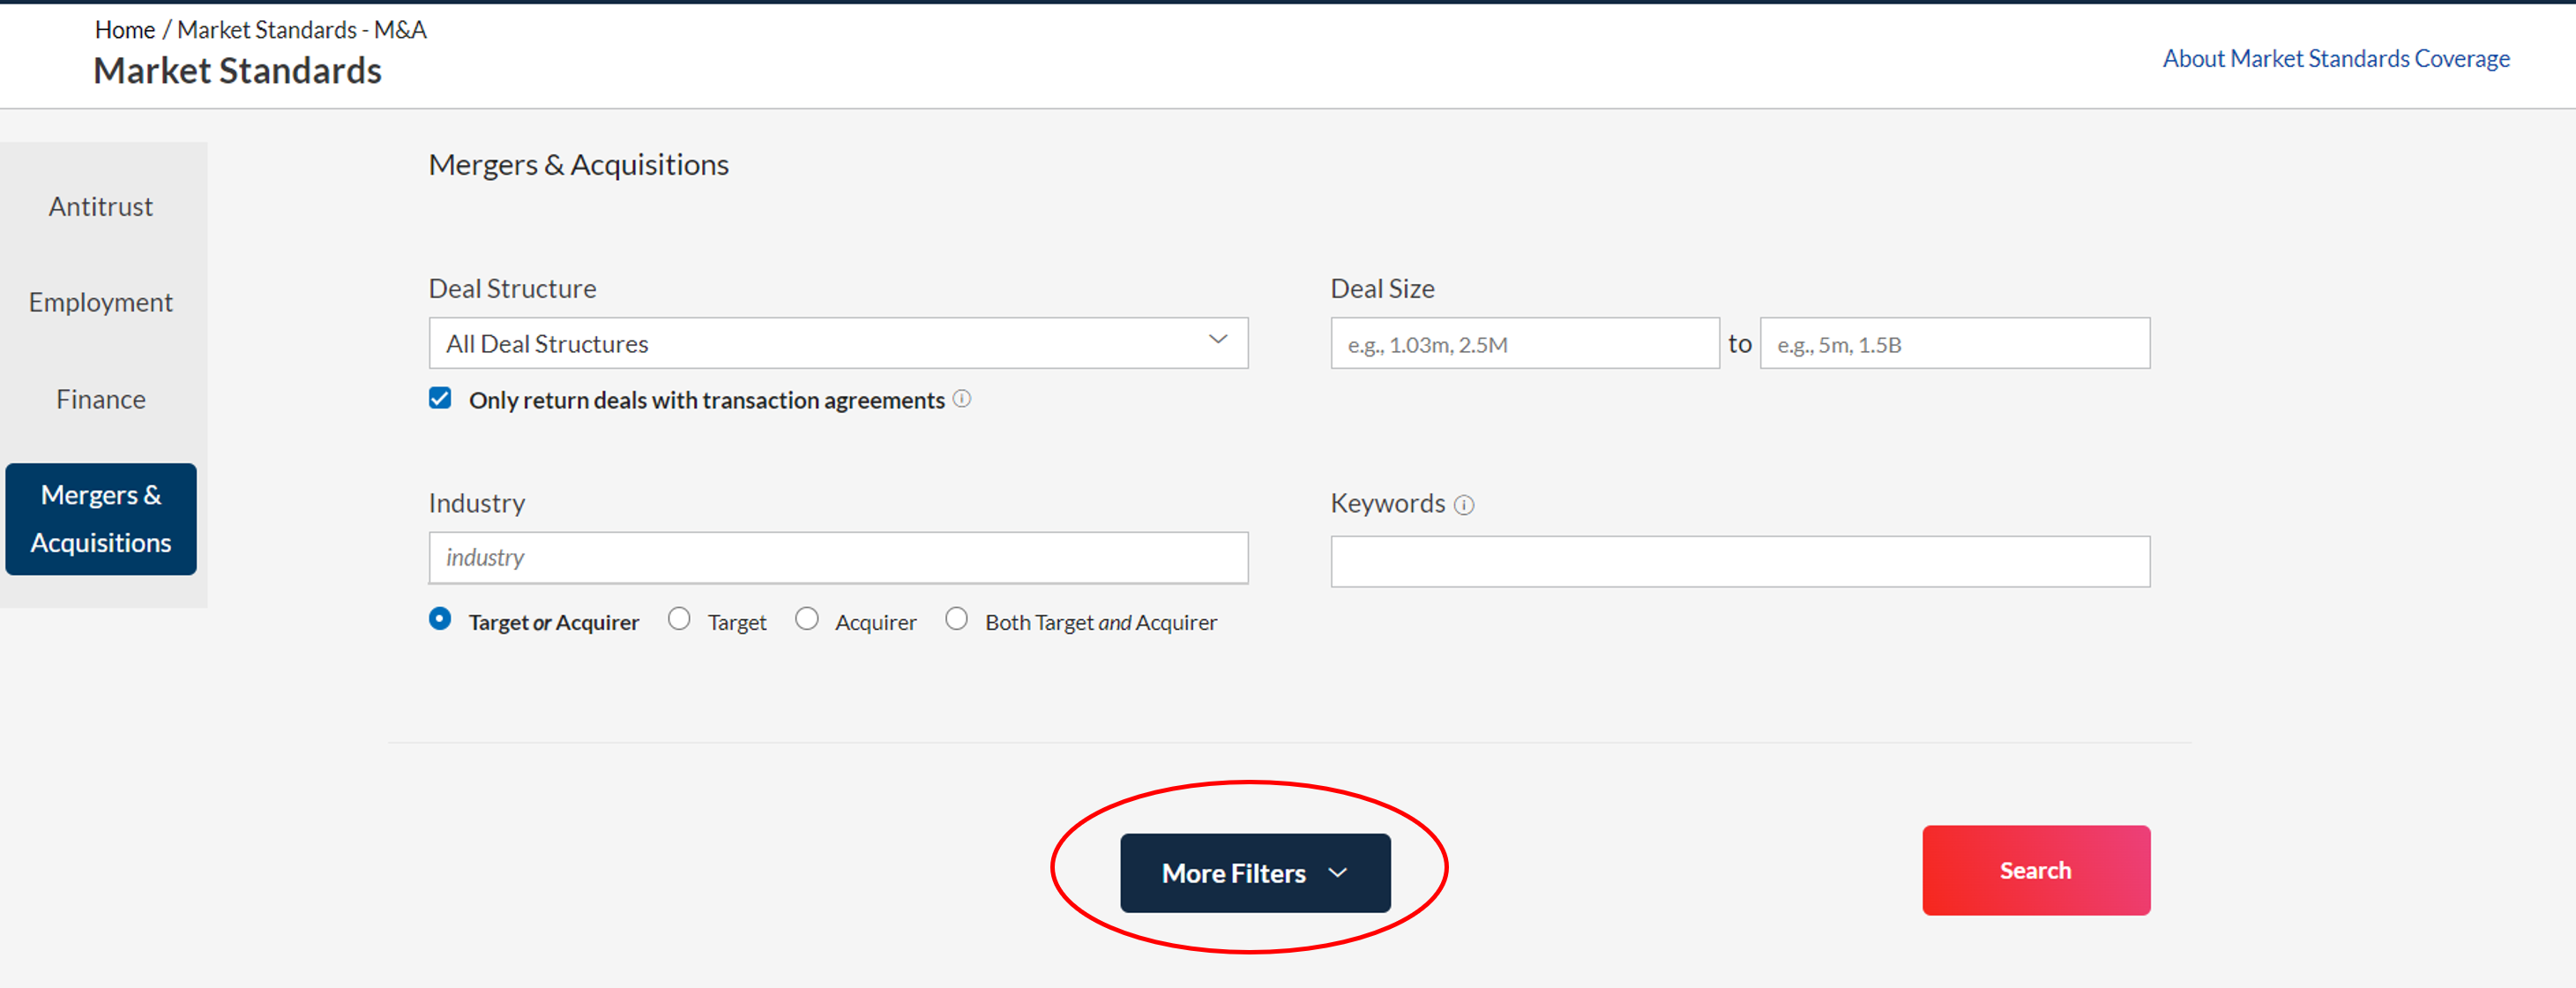Select the Mergers & Acquisitions tab
The image size is (2576, 988).
[101, 518]
